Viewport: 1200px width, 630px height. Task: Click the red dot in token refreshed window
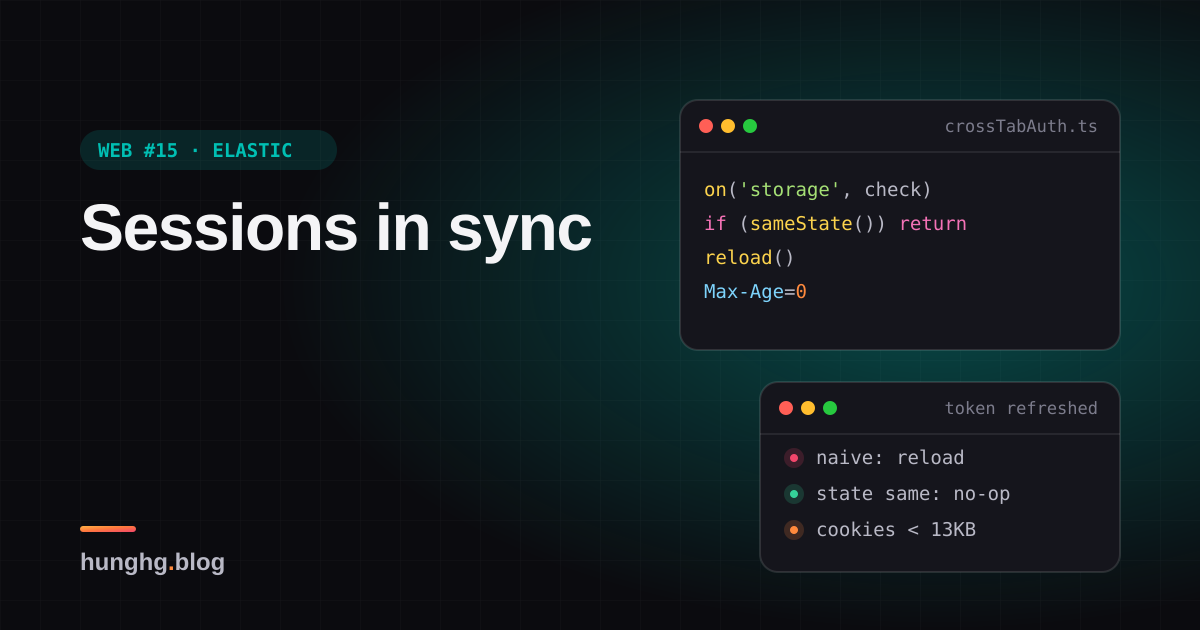(x=786, y=408)
